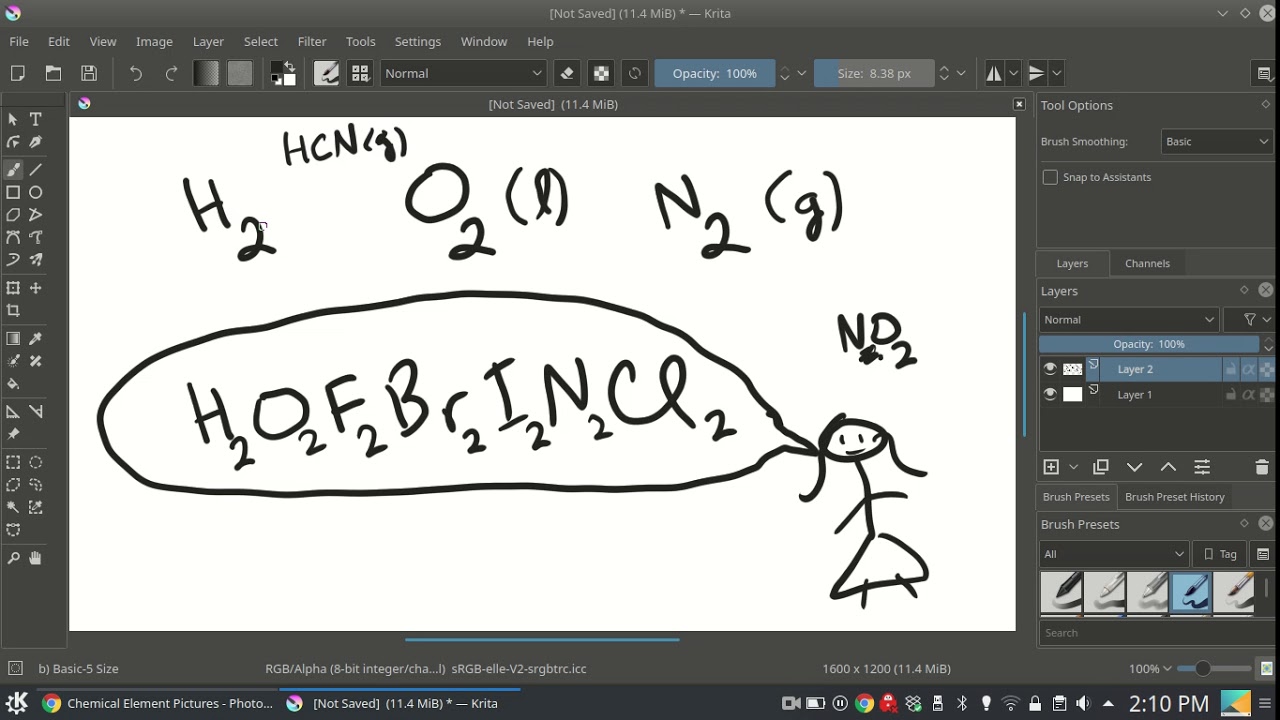Toggle eraser mode

pyautogui.click(x=567, y=73)
